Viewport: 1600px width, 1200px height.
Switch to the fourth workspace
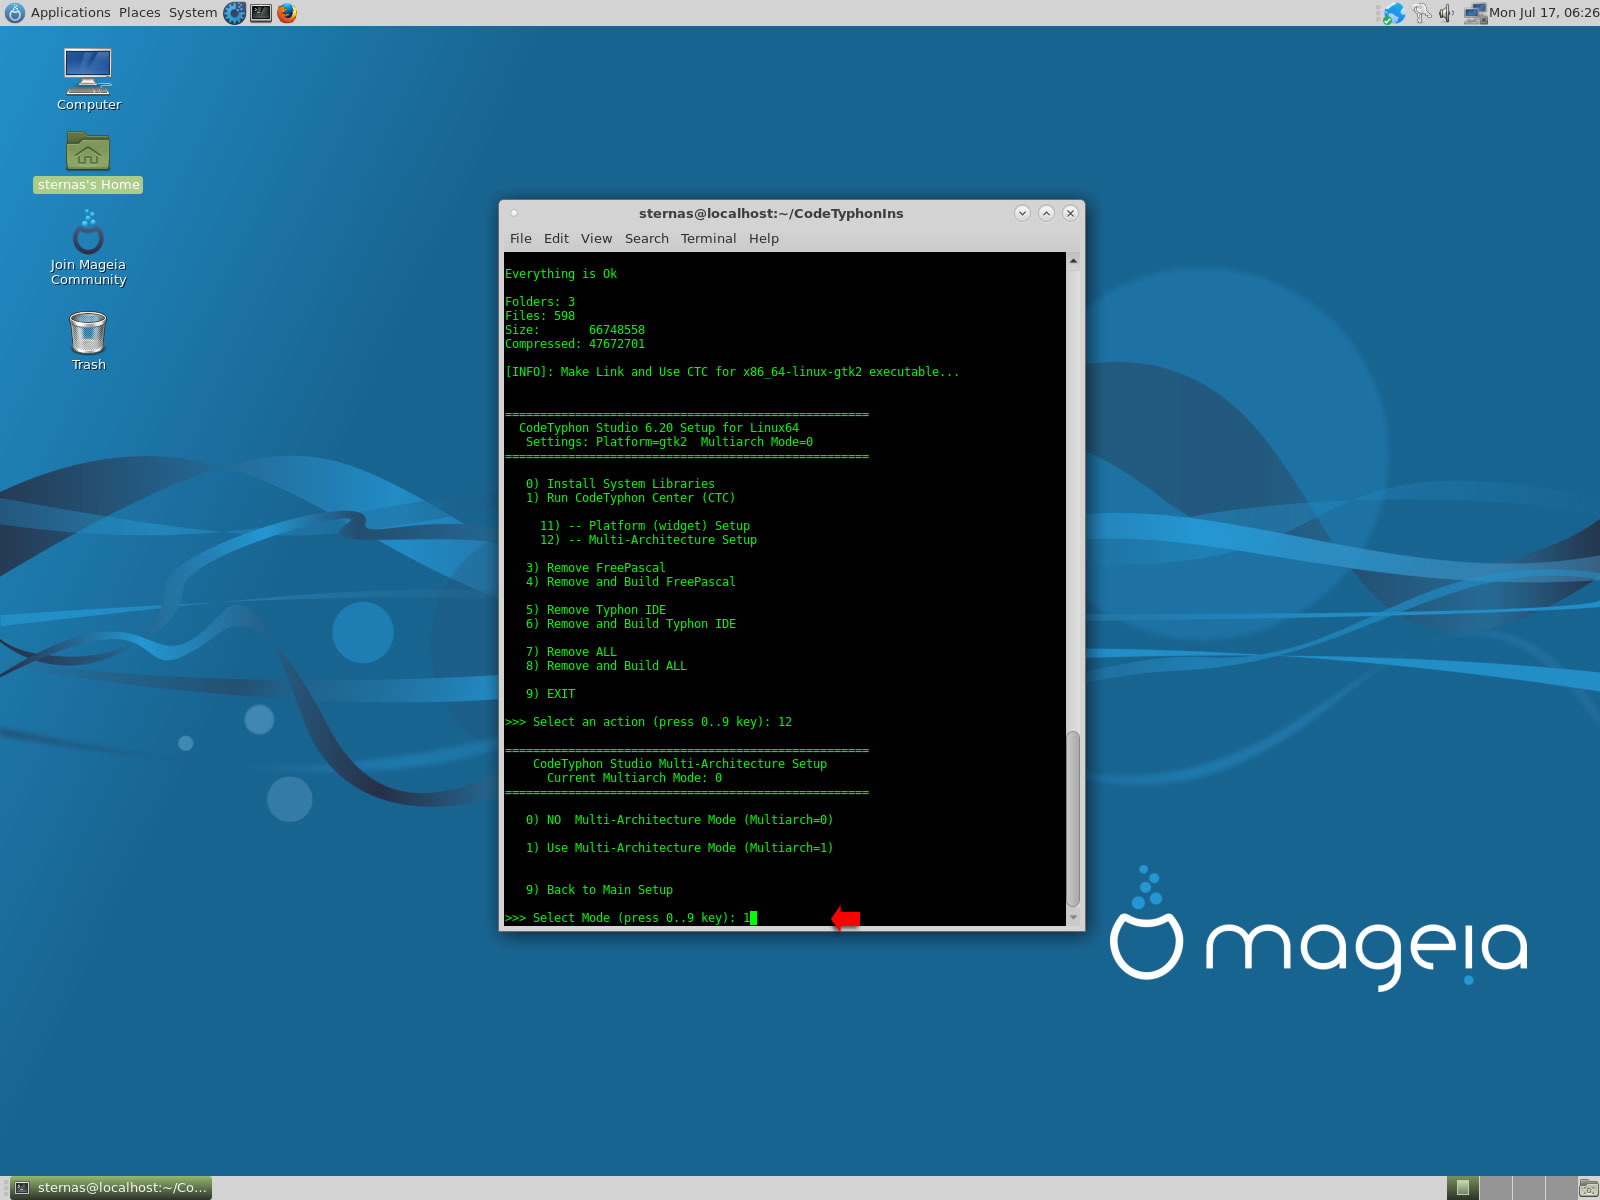pos(1560,1188)
